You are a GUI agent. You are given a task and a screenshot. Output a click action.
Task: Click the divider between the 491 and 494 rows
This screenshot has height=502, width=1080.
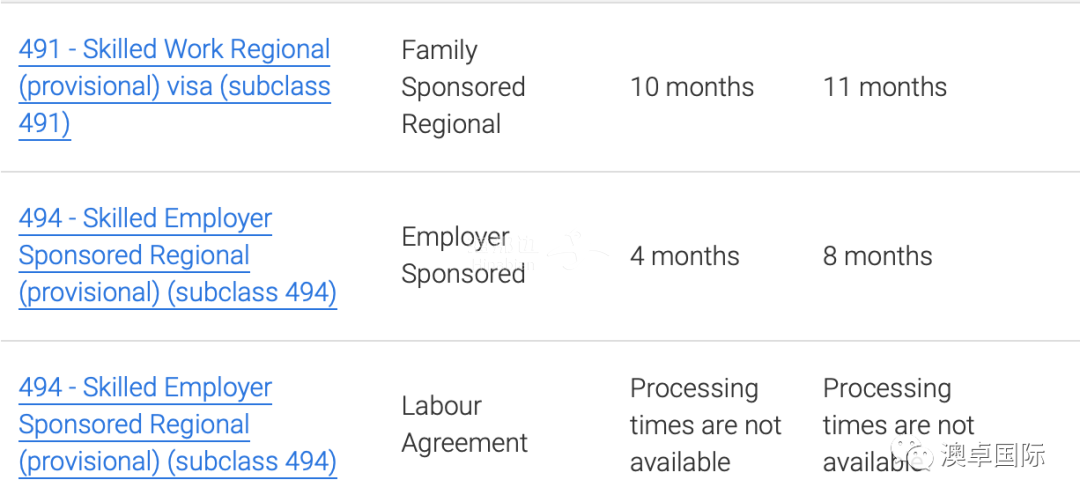click(x=540, y=171)
